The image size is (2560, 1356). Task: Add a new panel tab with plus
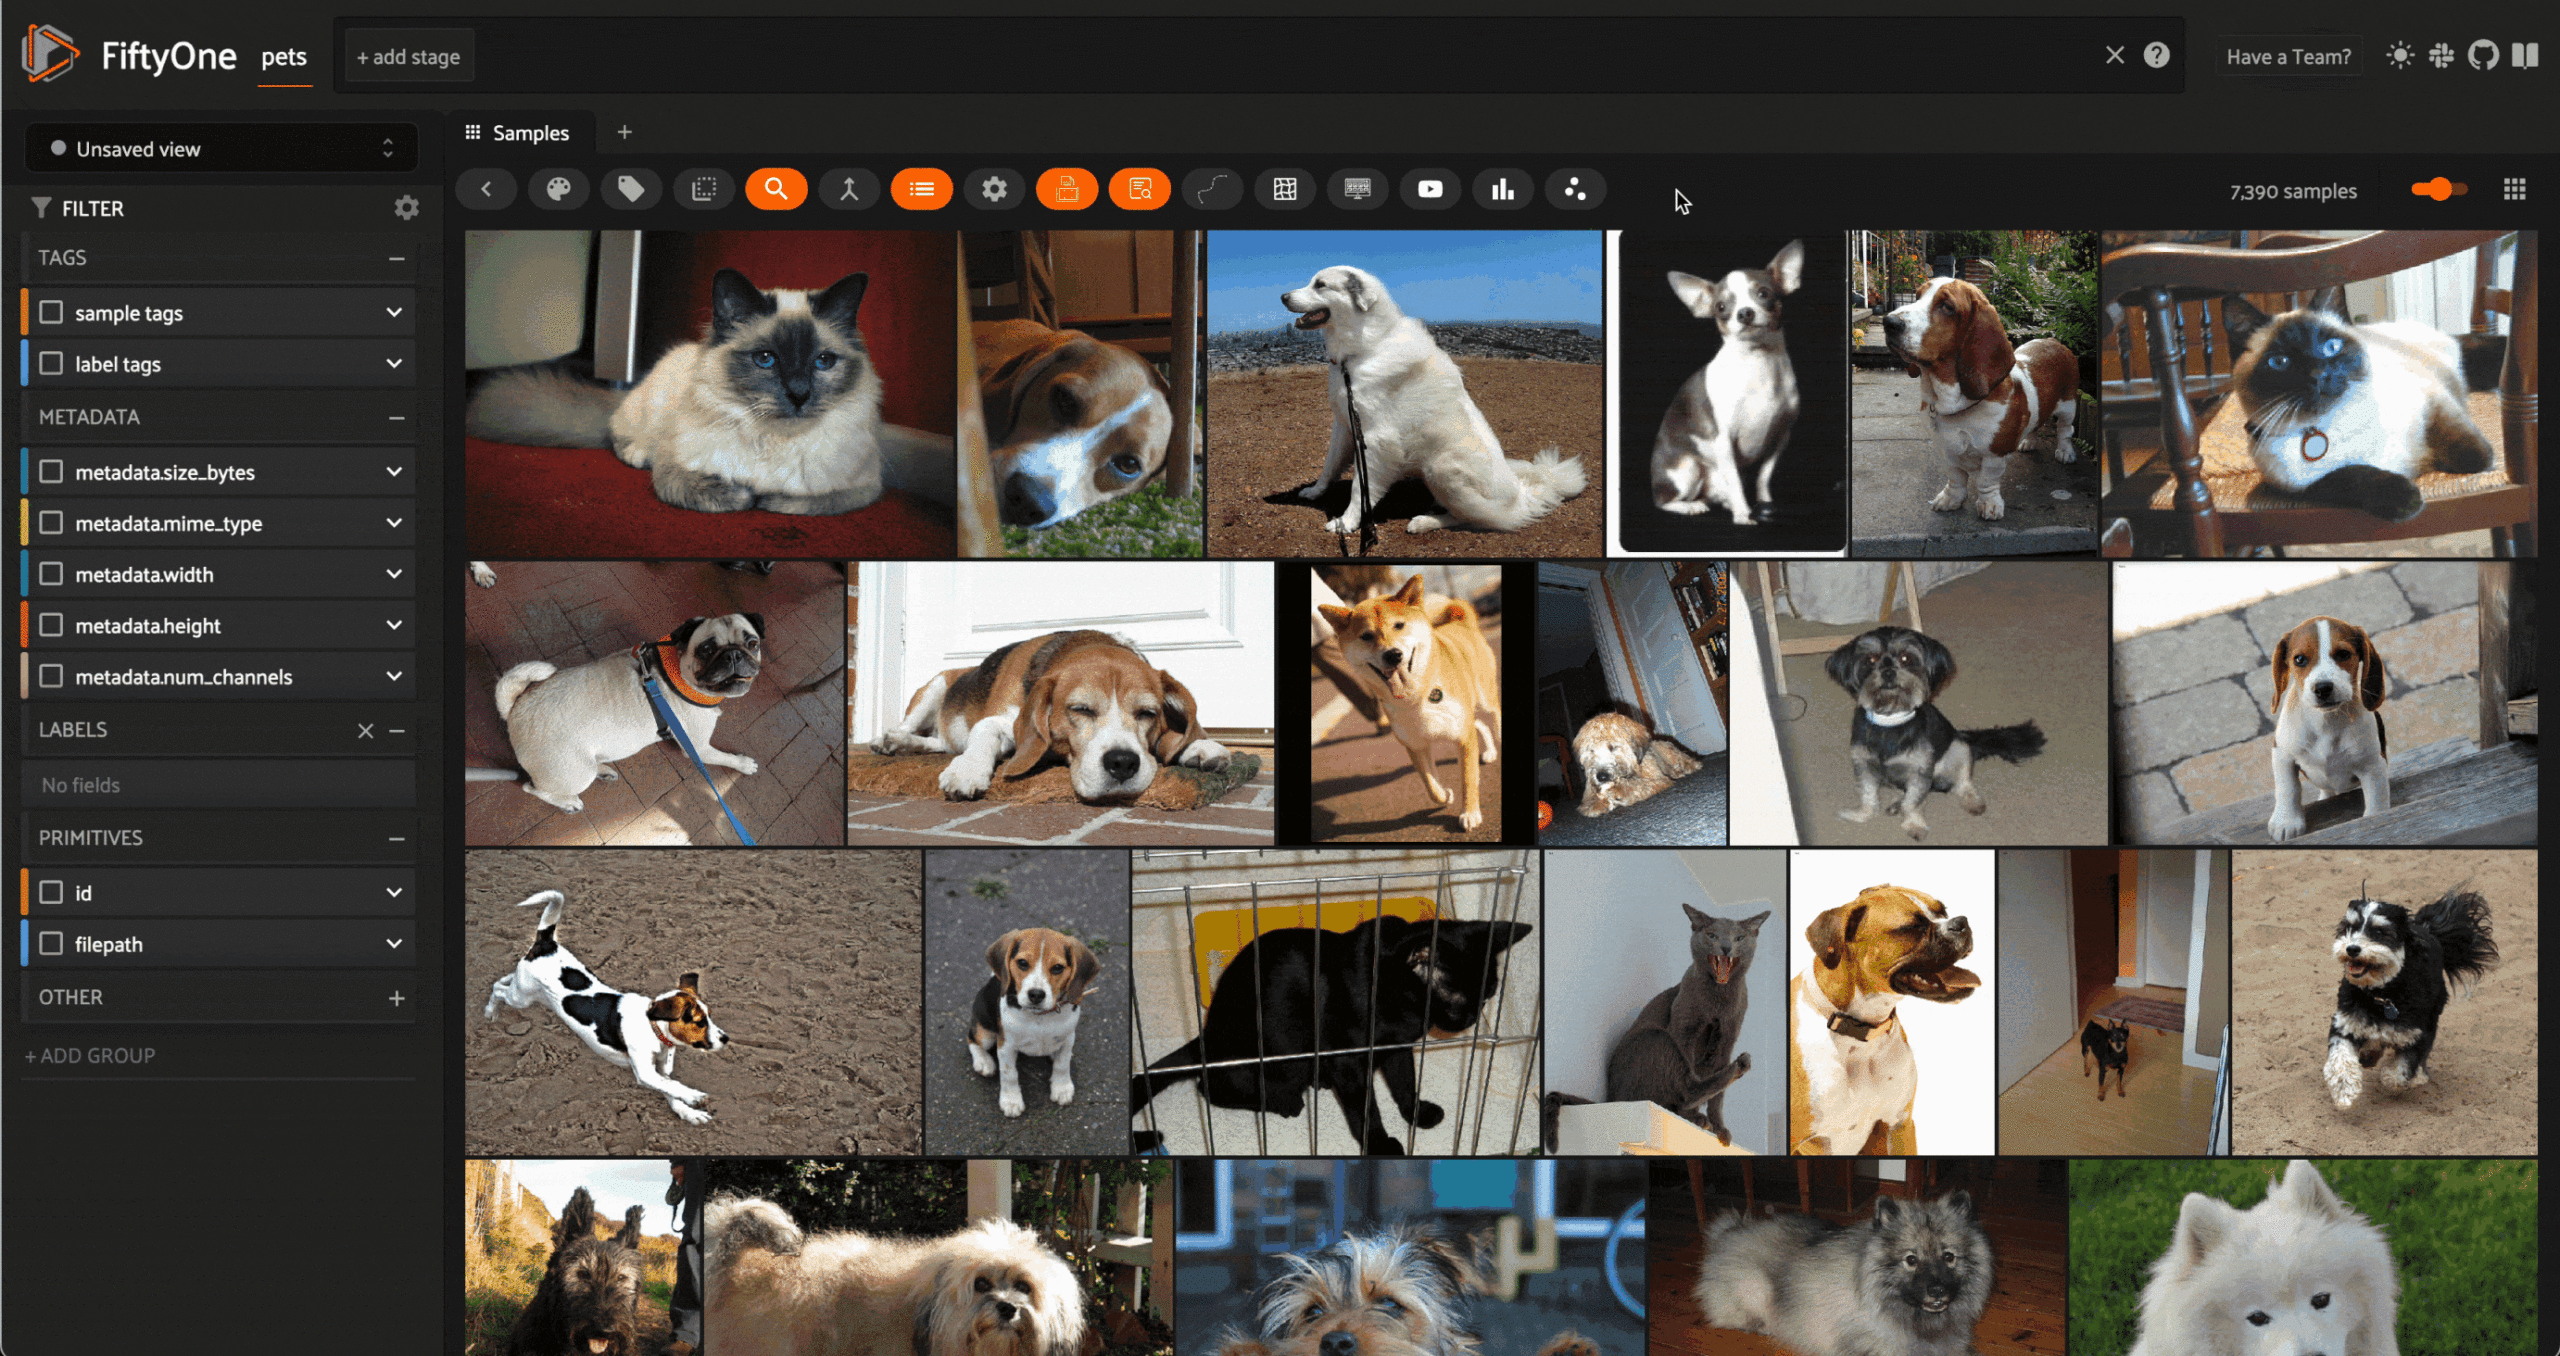(x=624, y=132)
